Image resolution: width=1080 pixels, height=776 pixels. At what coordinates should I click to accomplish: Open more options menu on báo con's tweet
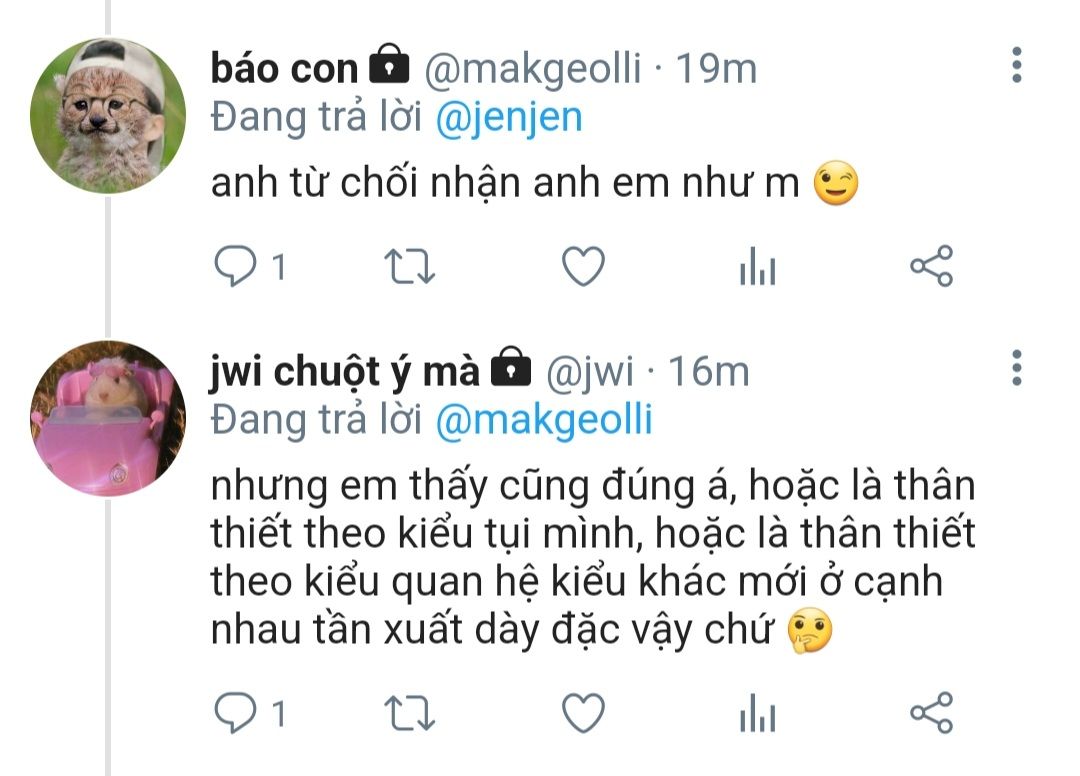tap(1017, 66)
